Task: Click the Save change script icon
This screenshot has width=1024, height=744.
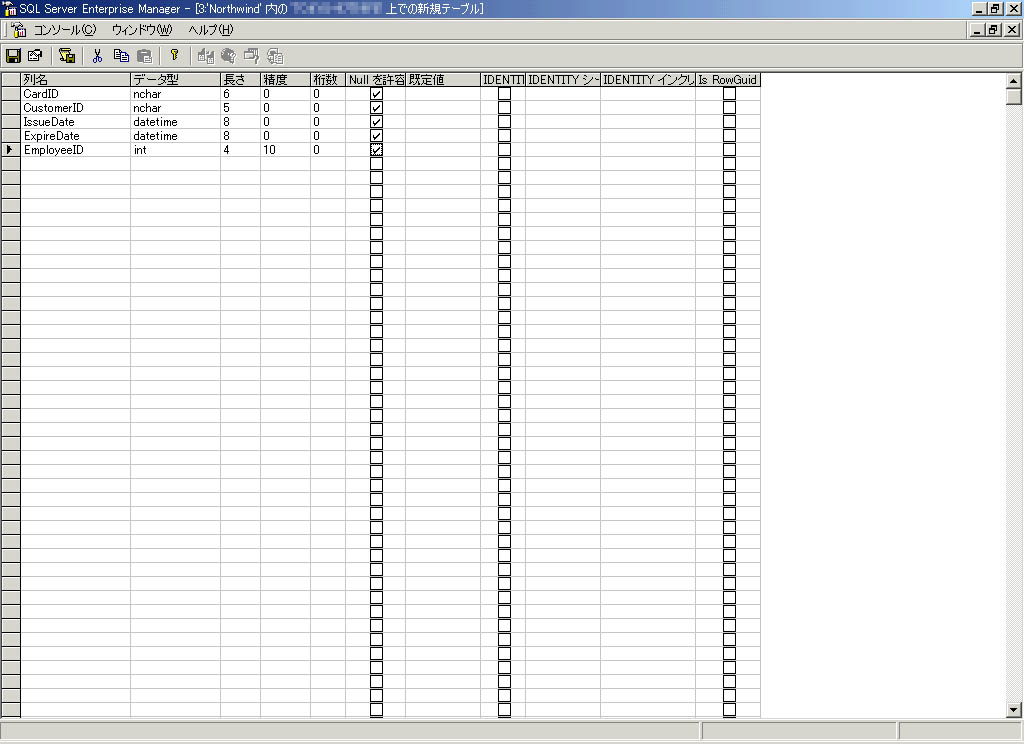Action: pos(67,56)
